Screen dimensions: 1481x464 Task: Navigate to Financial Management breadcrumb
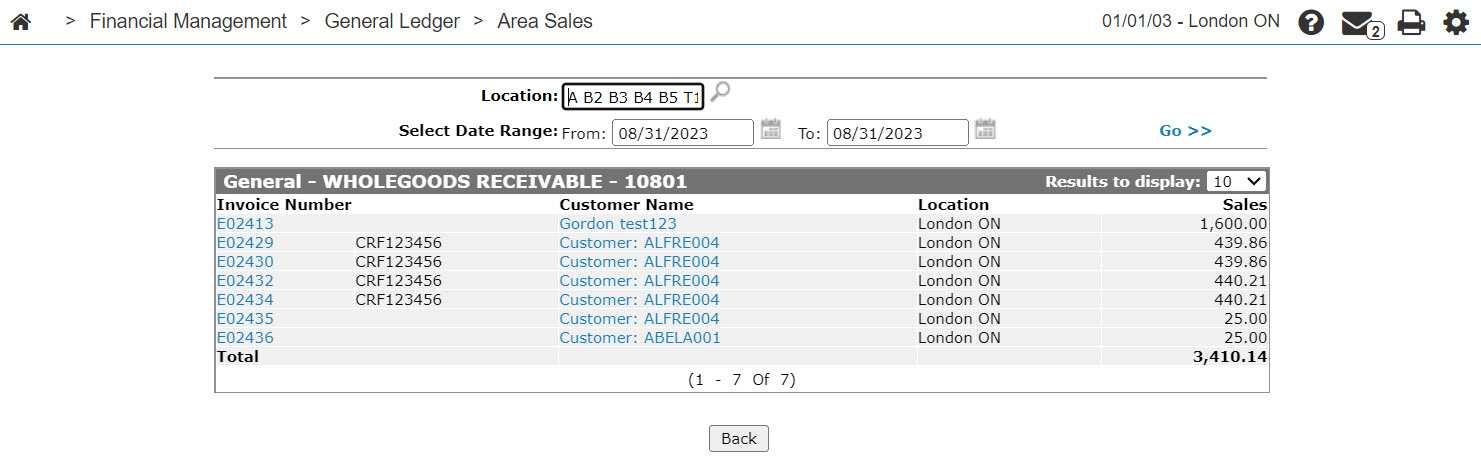pos(188,21)
